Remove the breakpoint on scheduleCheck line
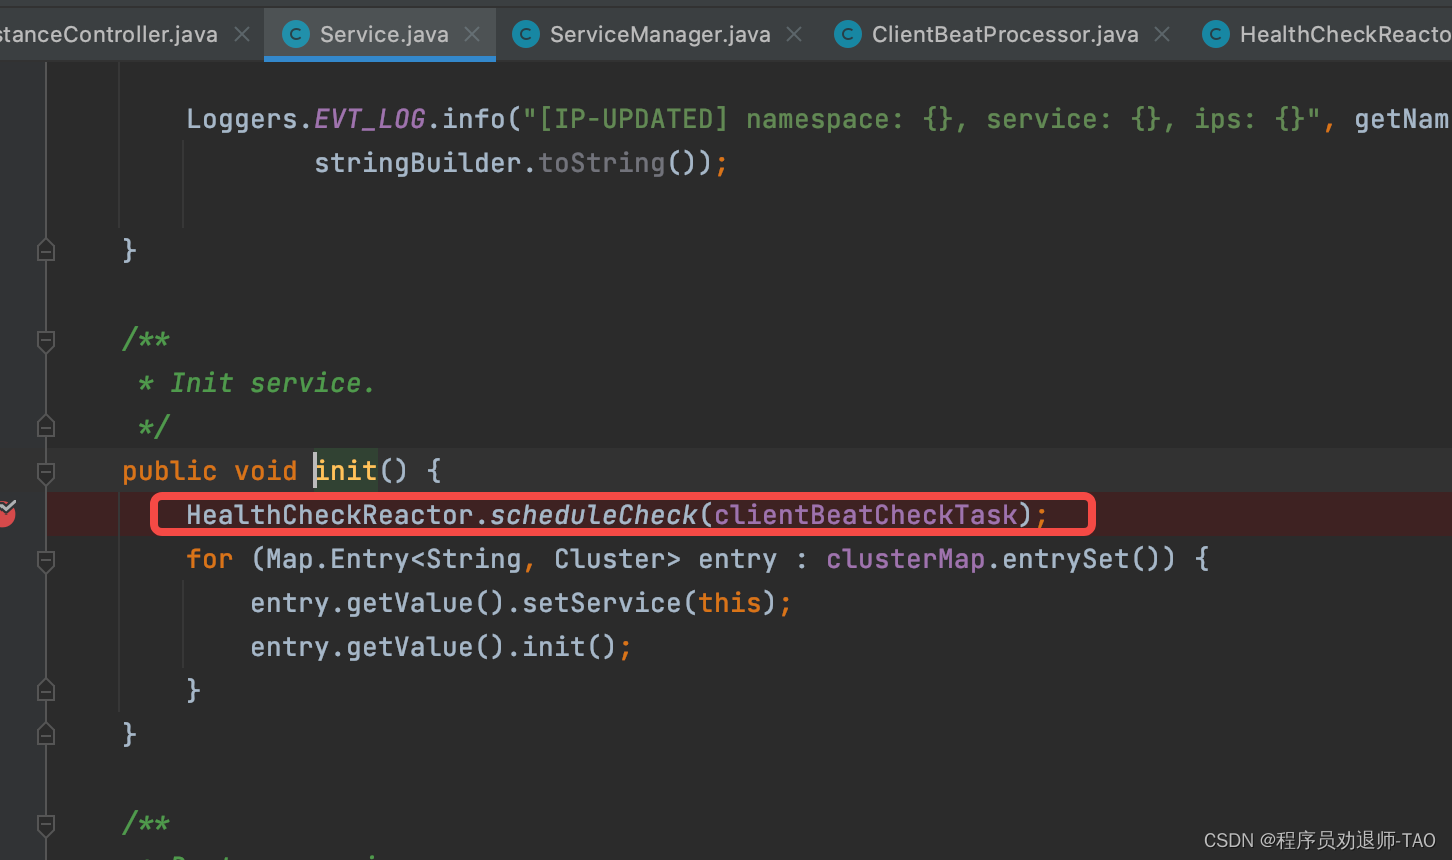Screen dimensions: 1452x860 [6, 514]
